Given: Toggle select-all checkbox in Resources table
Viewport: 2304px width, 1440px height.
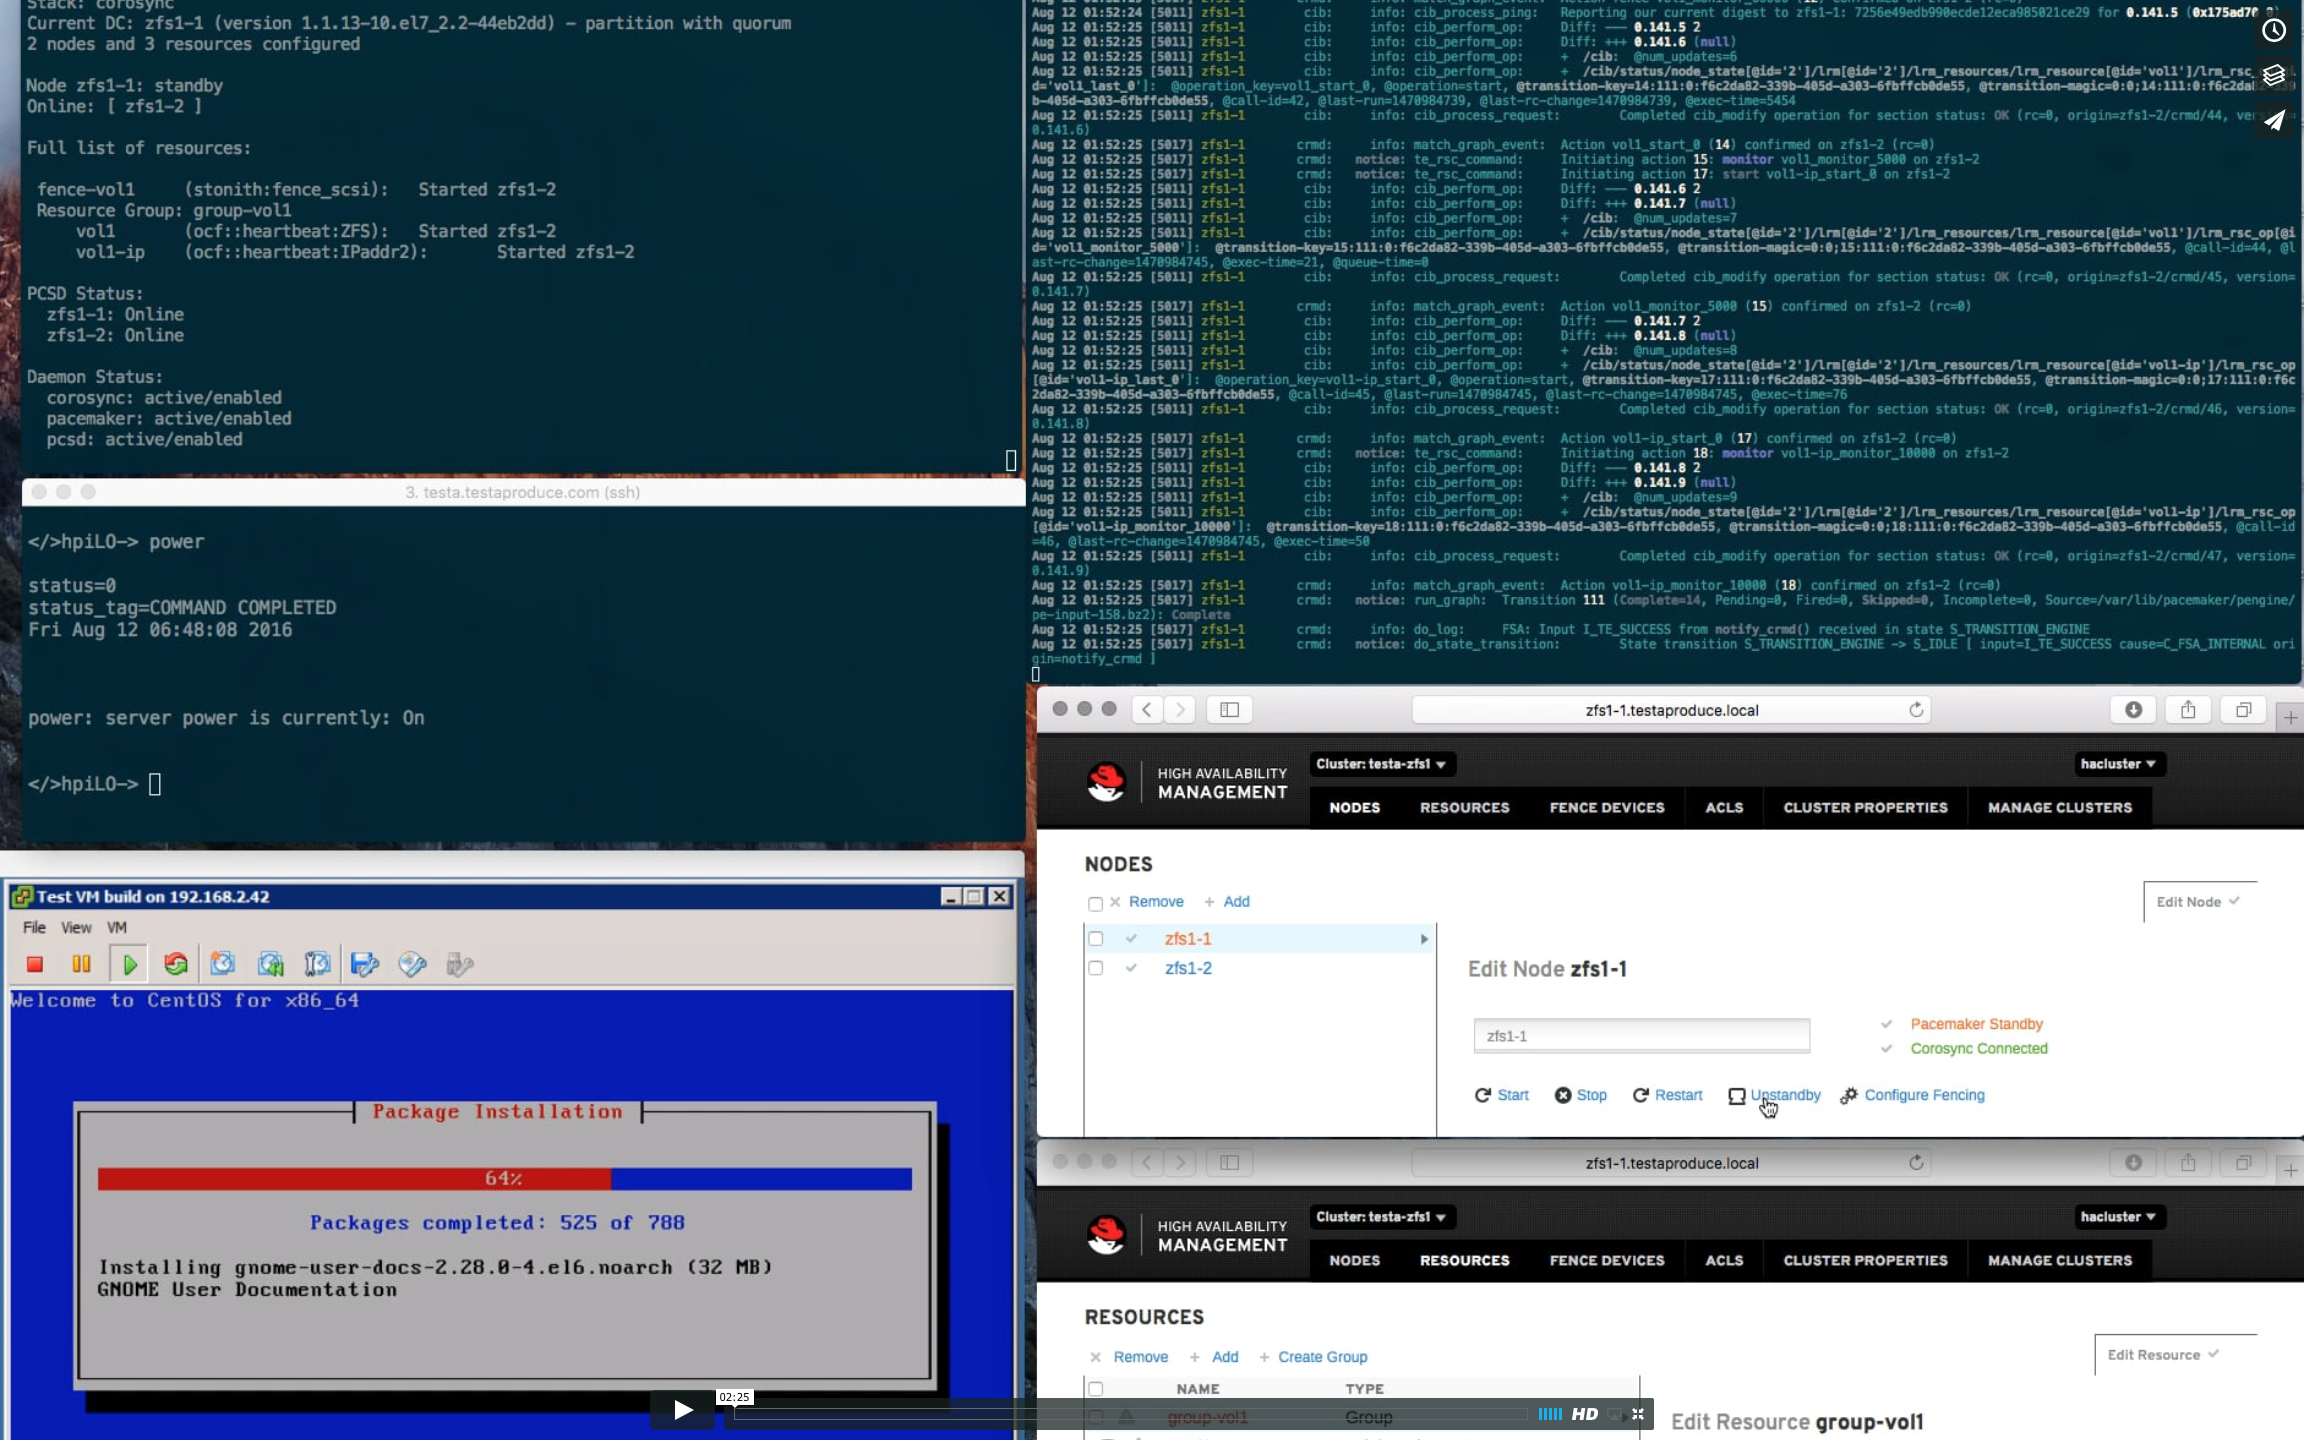Looking at the screenshot, I should pyautogui.click(x=1095, y=1389).
